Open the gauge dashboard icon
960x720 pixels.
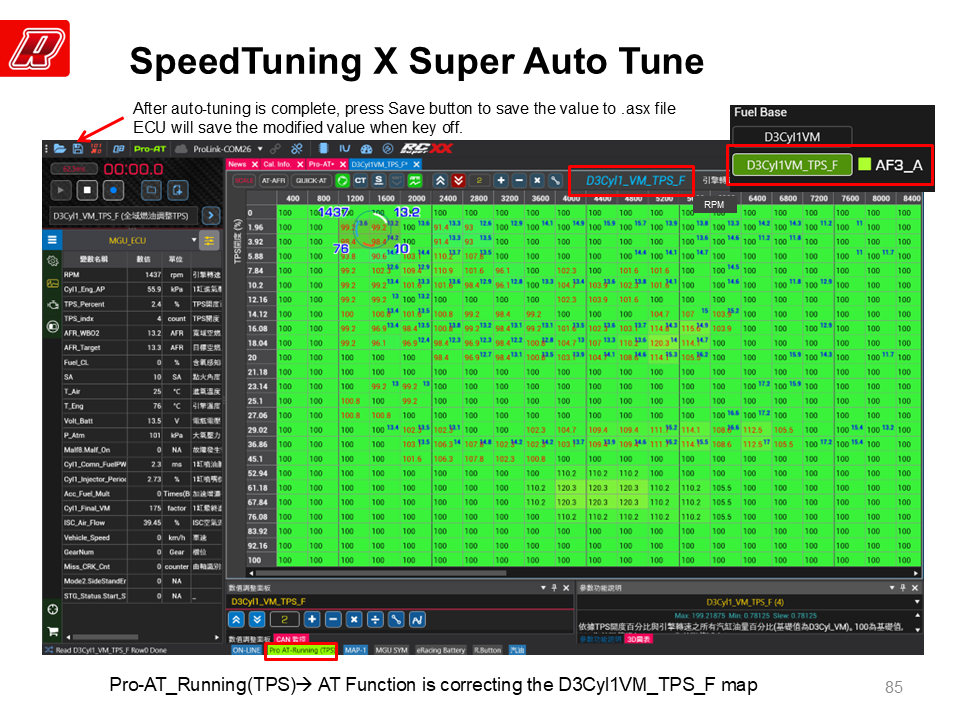point(366,149)
